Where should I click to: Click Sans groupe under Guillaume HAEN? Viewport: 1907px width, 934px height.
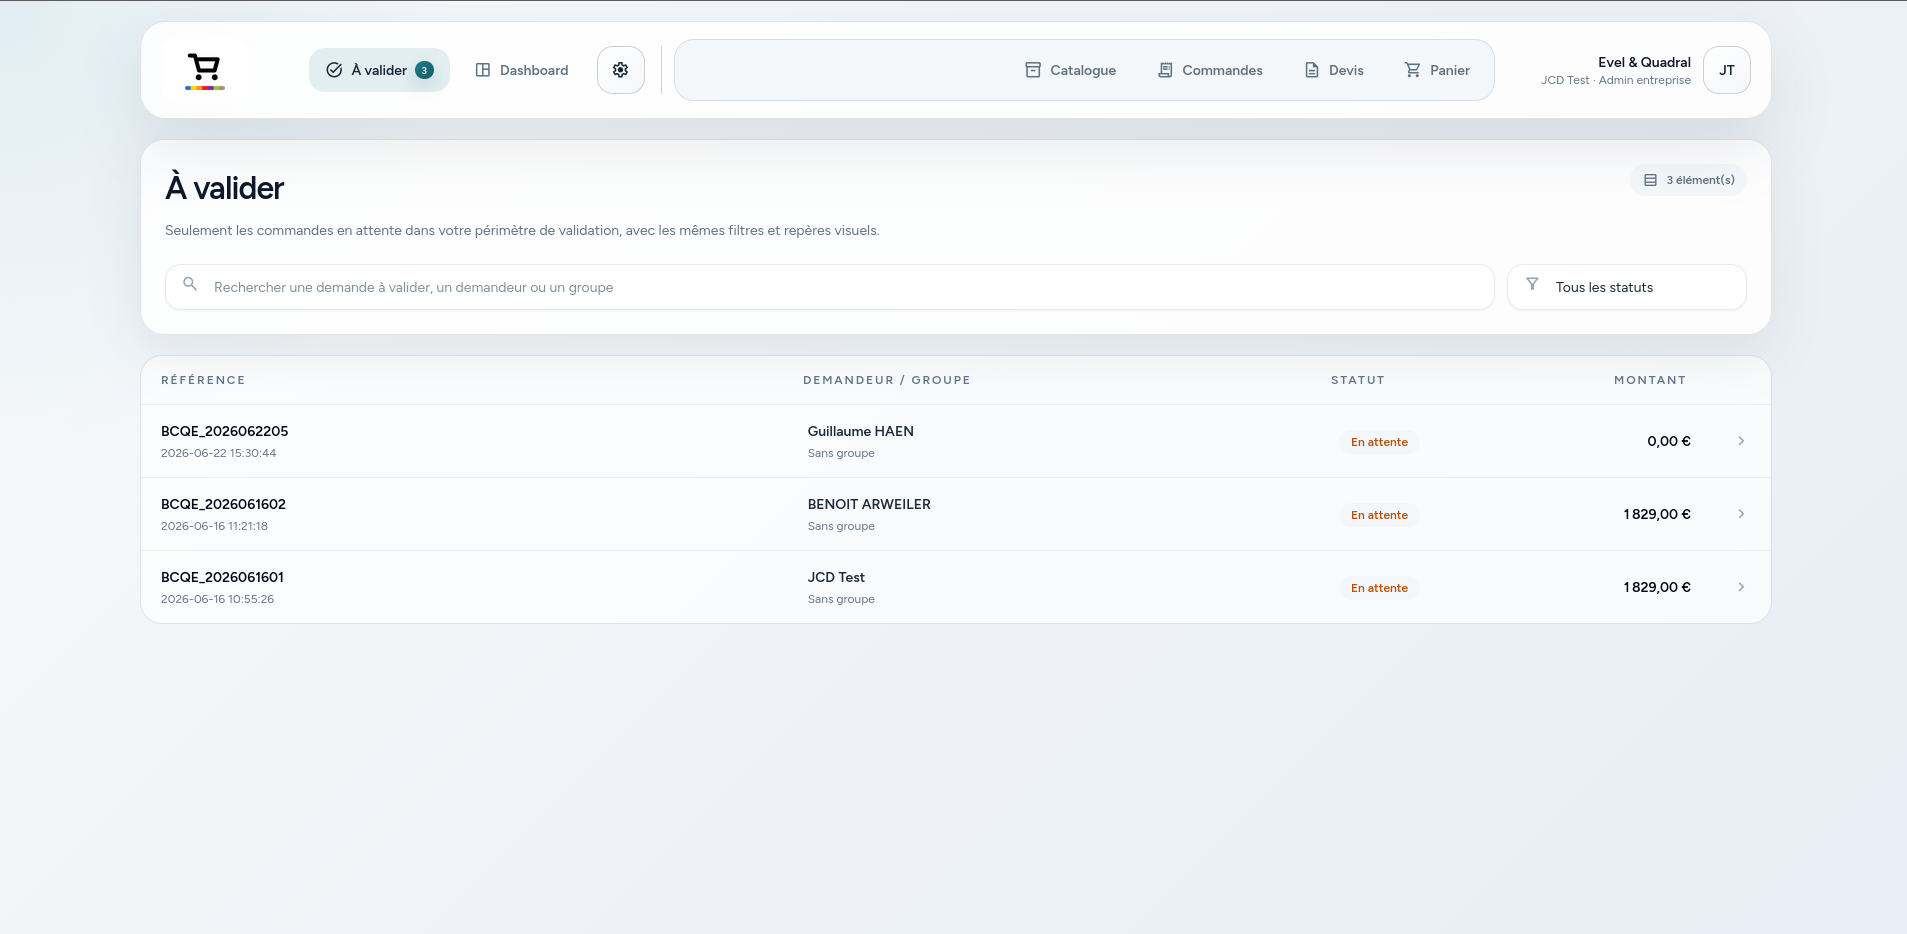pyautogui.click(x=841, y=453)
